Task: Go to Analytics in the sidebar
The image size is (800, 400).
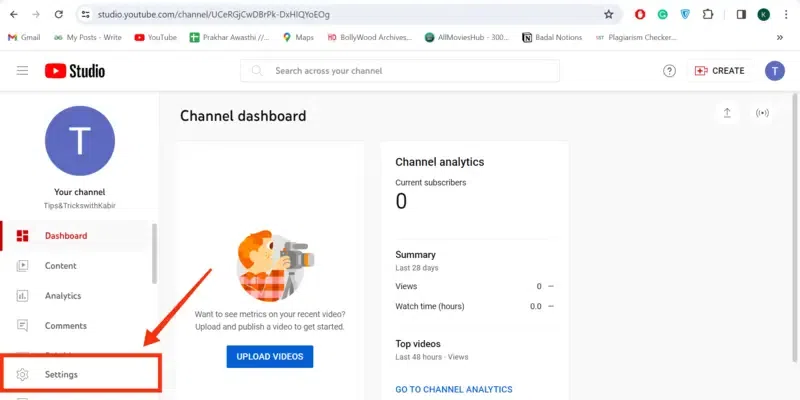Action: click(63, 296)
